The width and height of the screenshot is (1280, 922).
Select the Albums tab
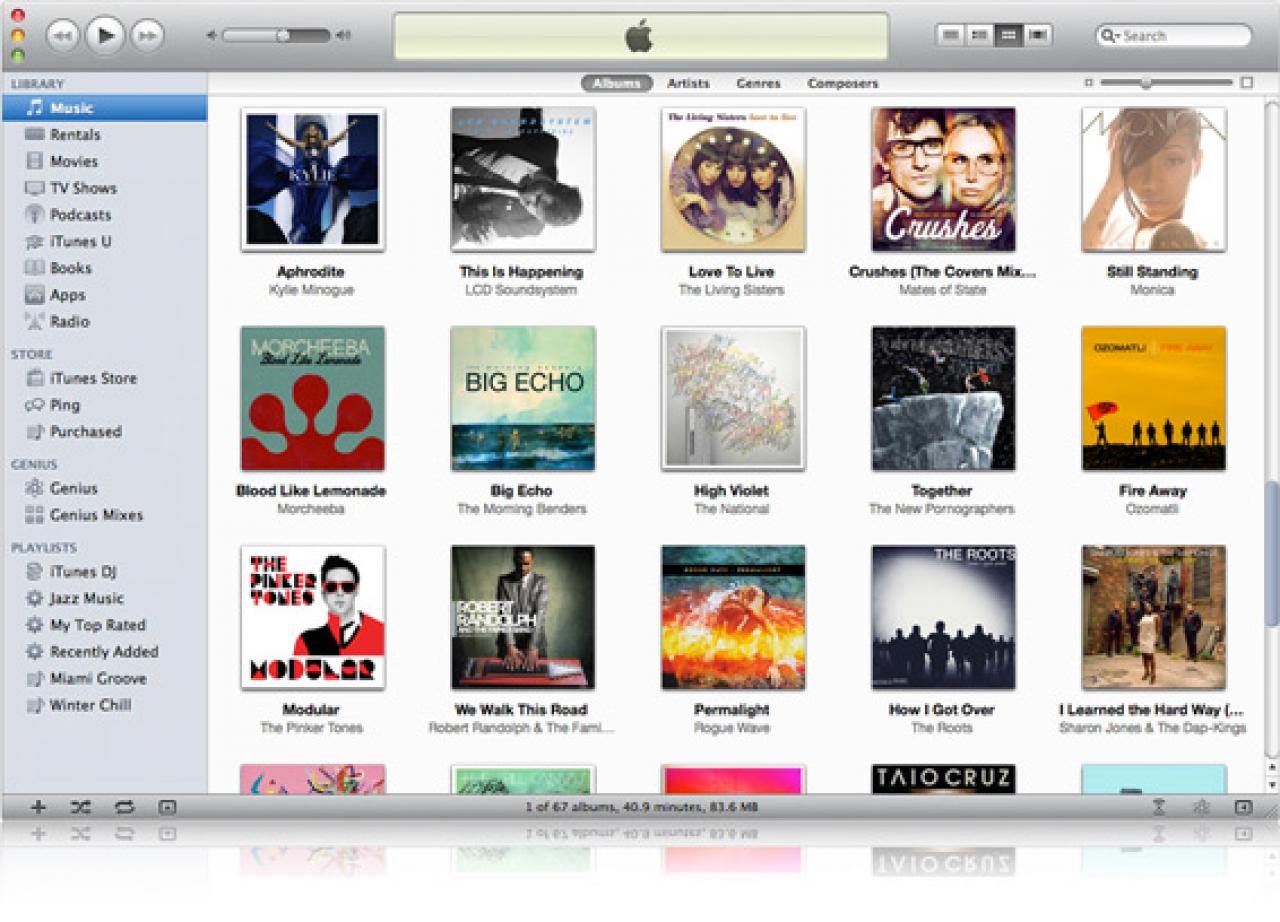[616, 83]
